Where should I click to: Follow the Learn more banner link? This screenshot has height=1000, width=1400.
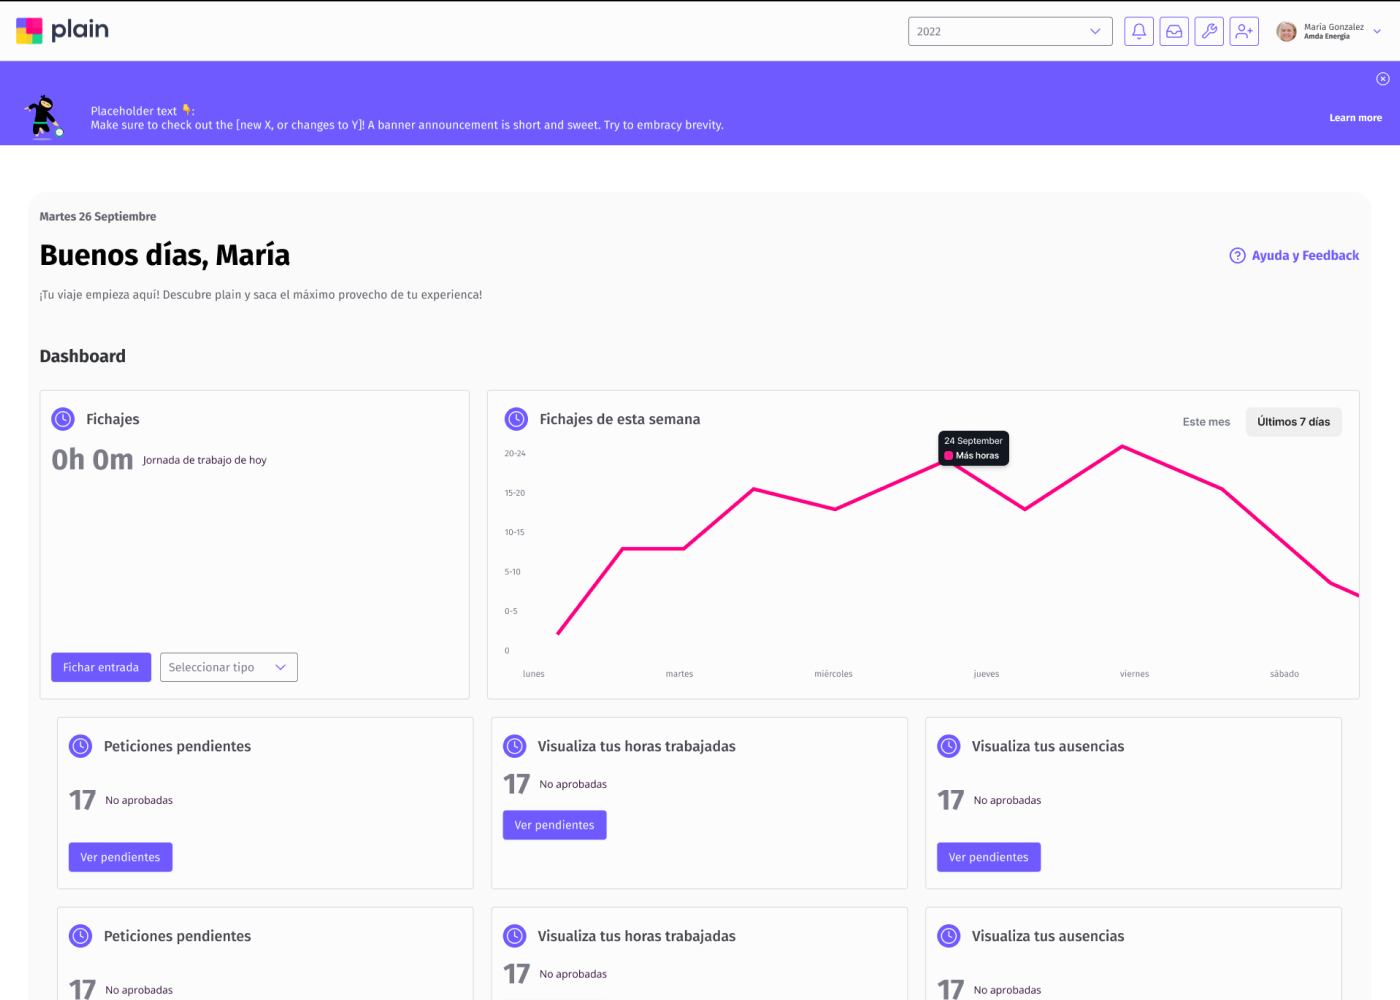tap(1355, 118)
